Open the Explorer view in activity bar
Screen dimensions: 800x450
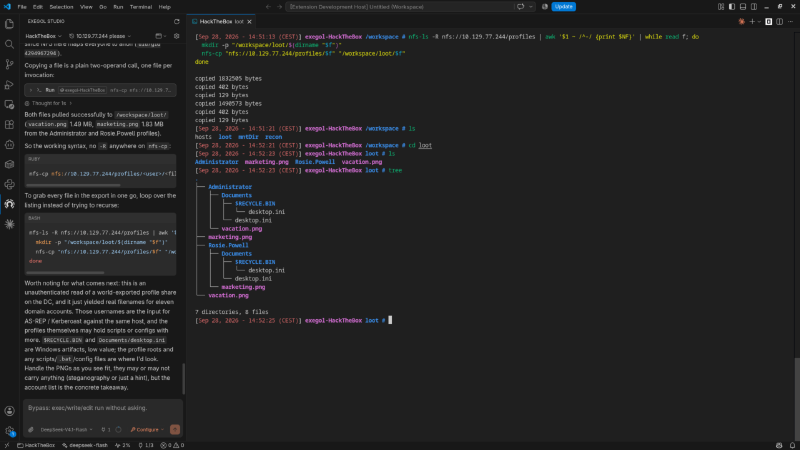click(9, 24)
